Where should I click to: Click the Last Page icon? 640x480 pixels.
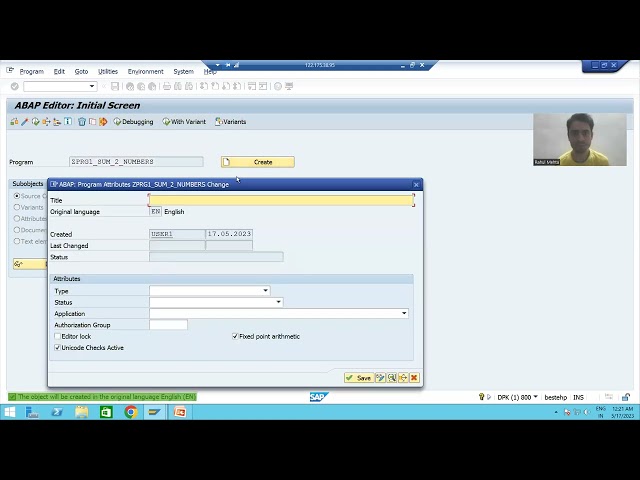pos(237,86)
